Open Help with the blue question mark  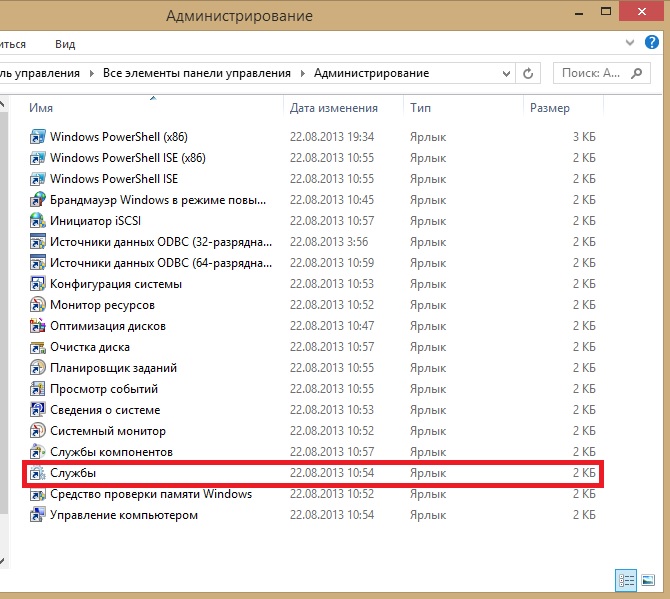652,42
